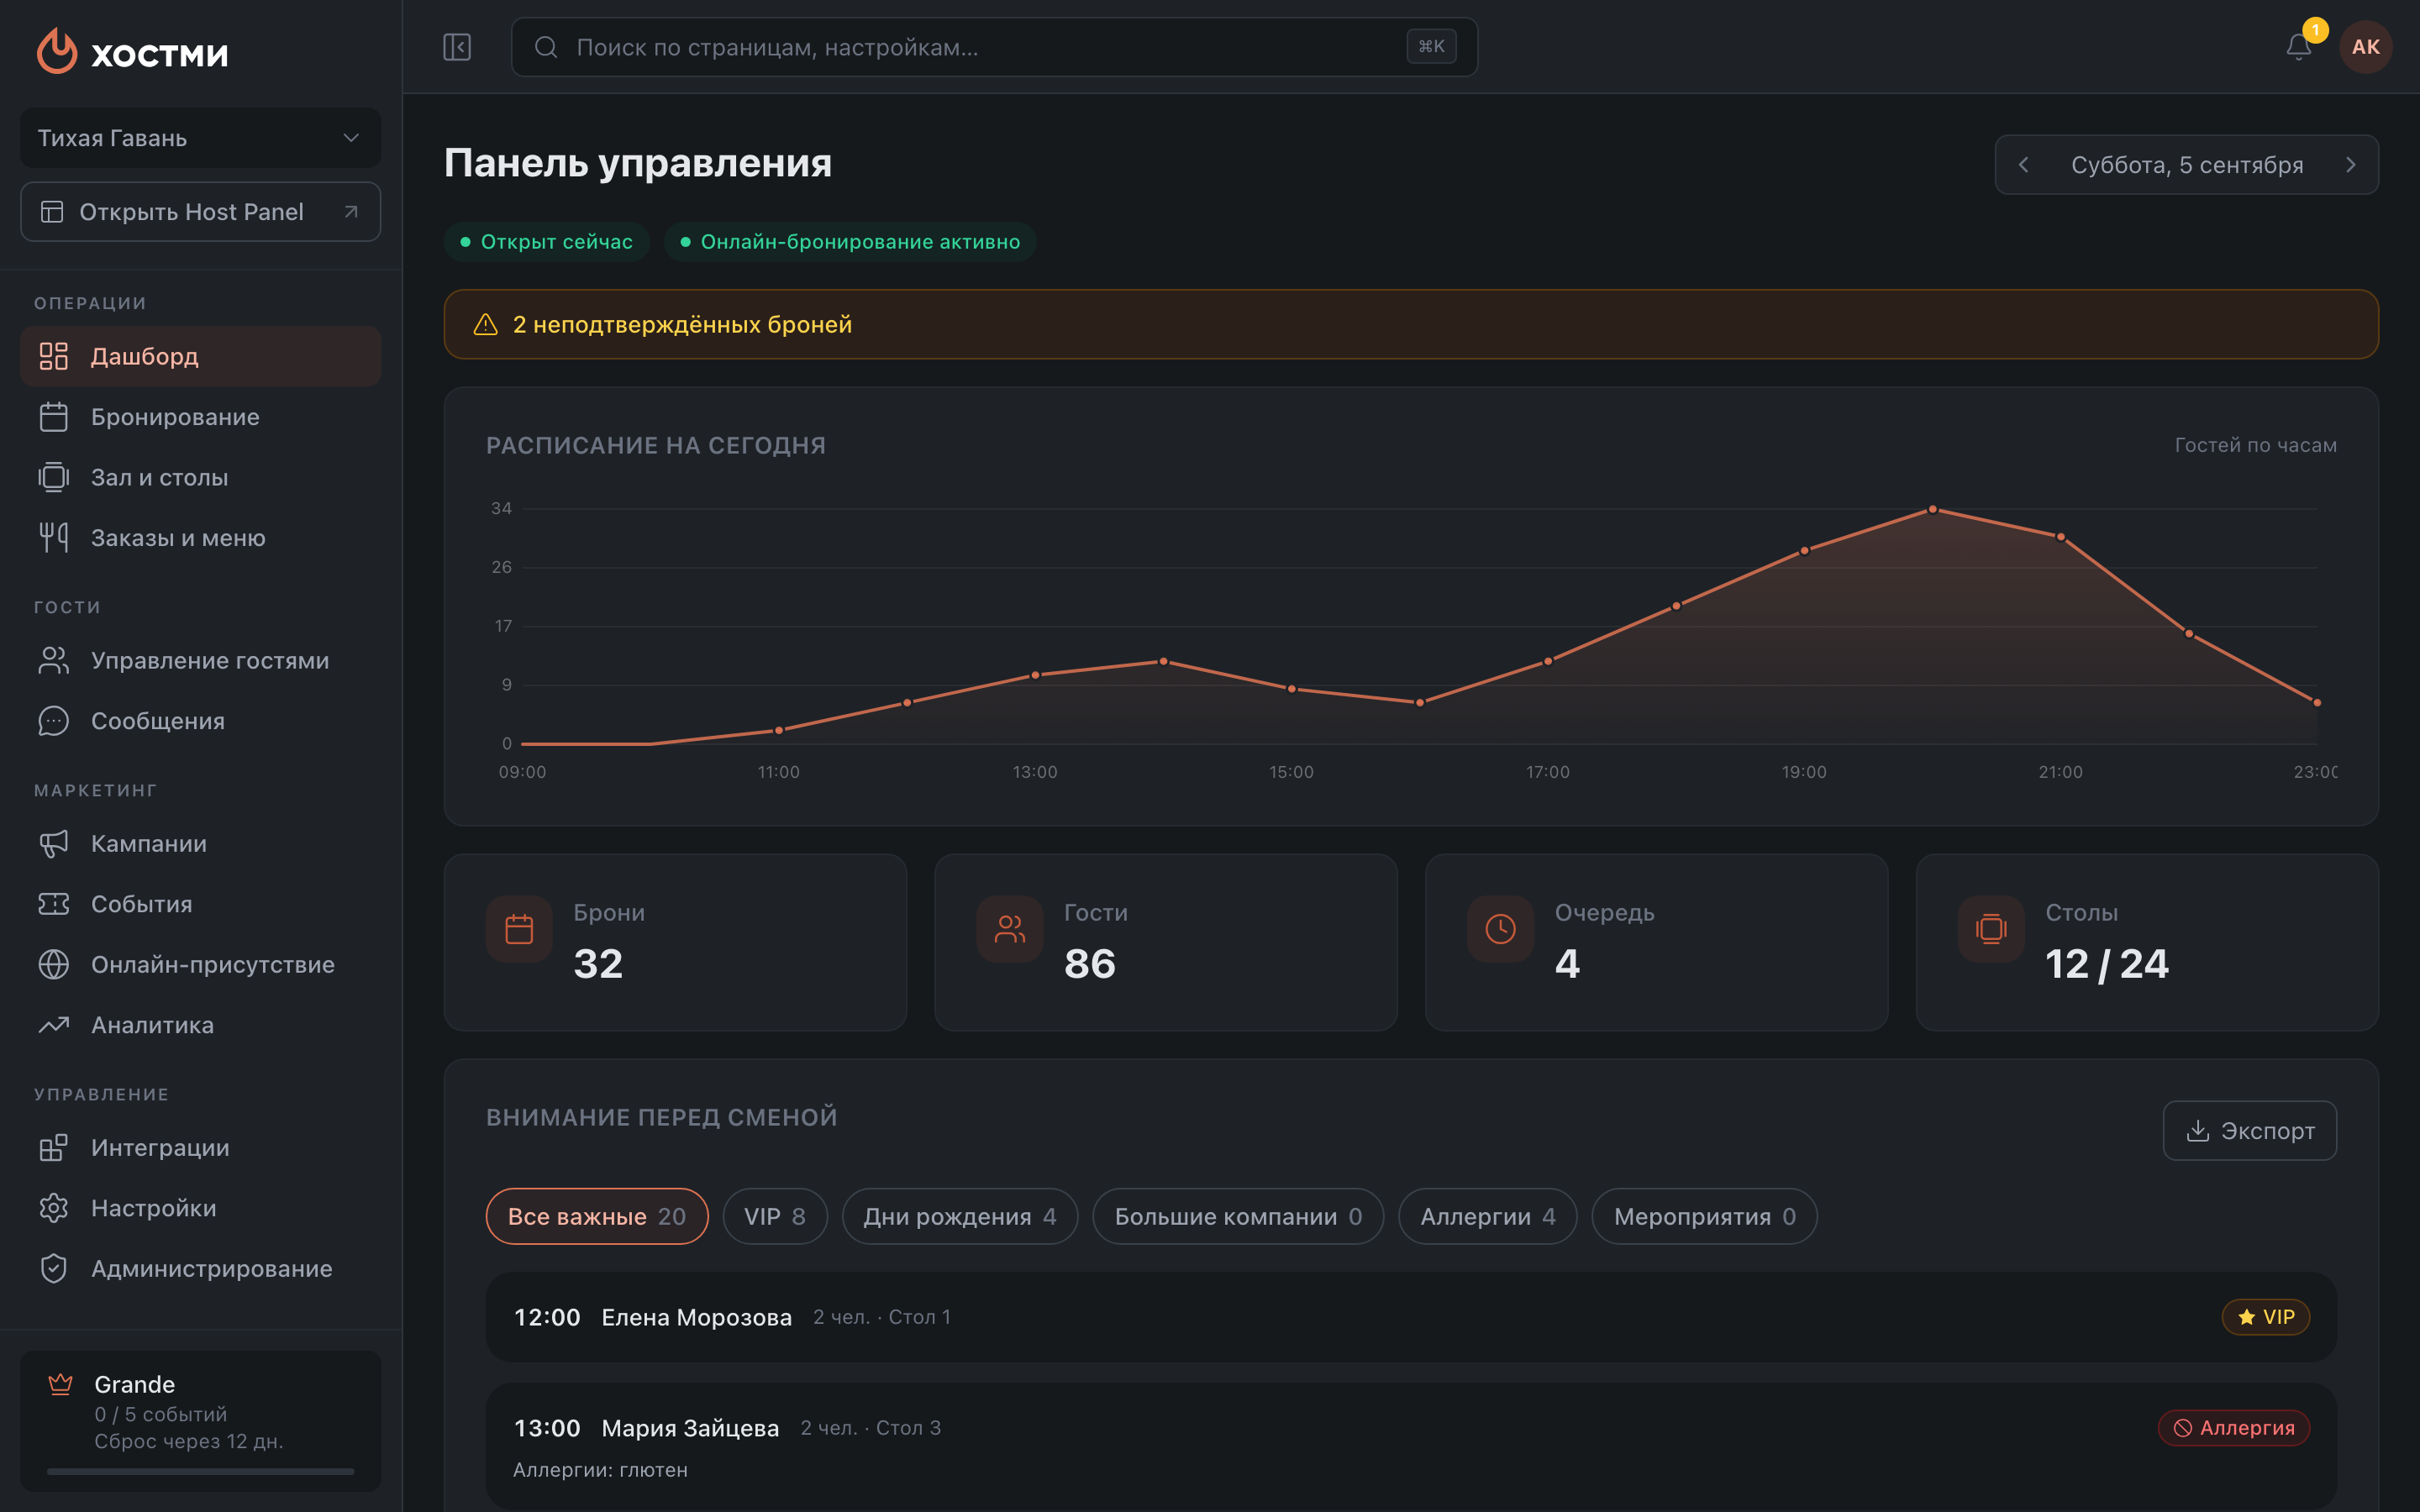Click the Дашборд grid icon

pyautogui.click(x=54, y=356)
